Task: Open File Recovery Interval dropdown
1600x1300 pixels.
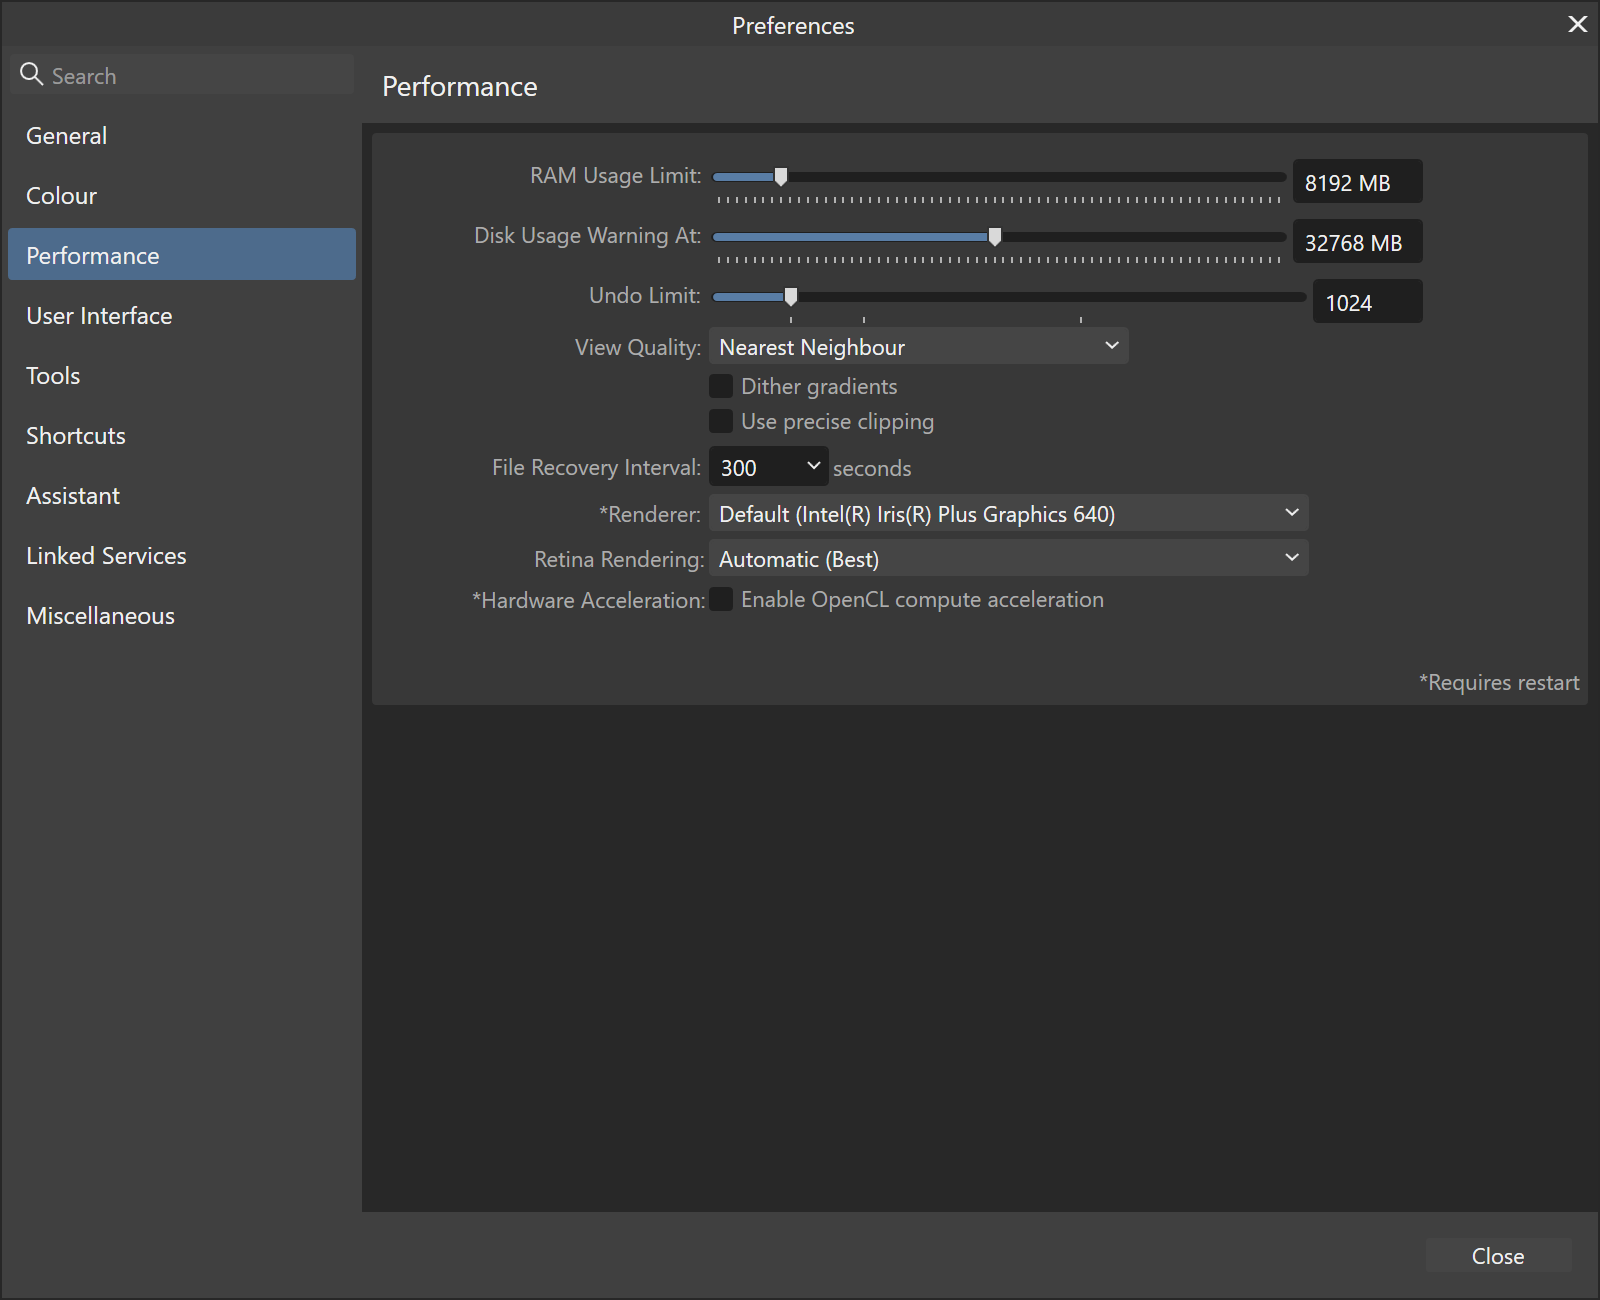Action: coord(768,467)
